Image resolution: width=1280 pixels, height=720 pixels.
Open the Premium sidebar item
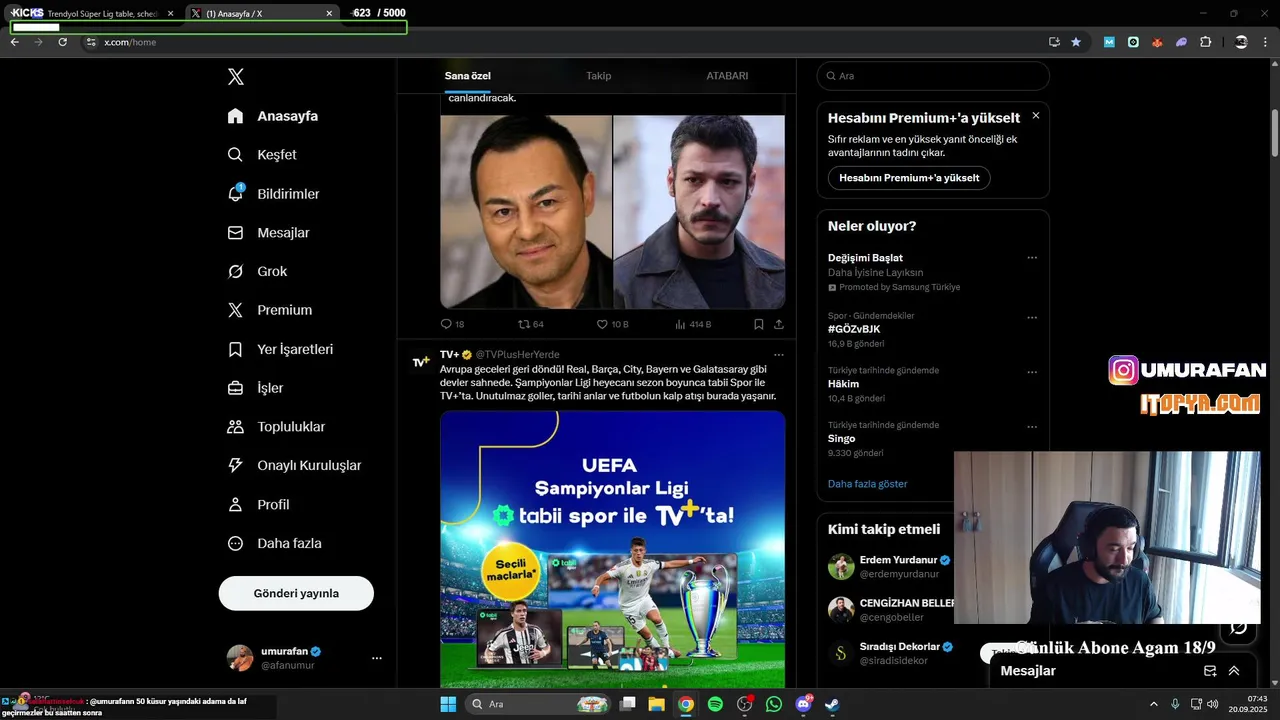tap(270, 310)
